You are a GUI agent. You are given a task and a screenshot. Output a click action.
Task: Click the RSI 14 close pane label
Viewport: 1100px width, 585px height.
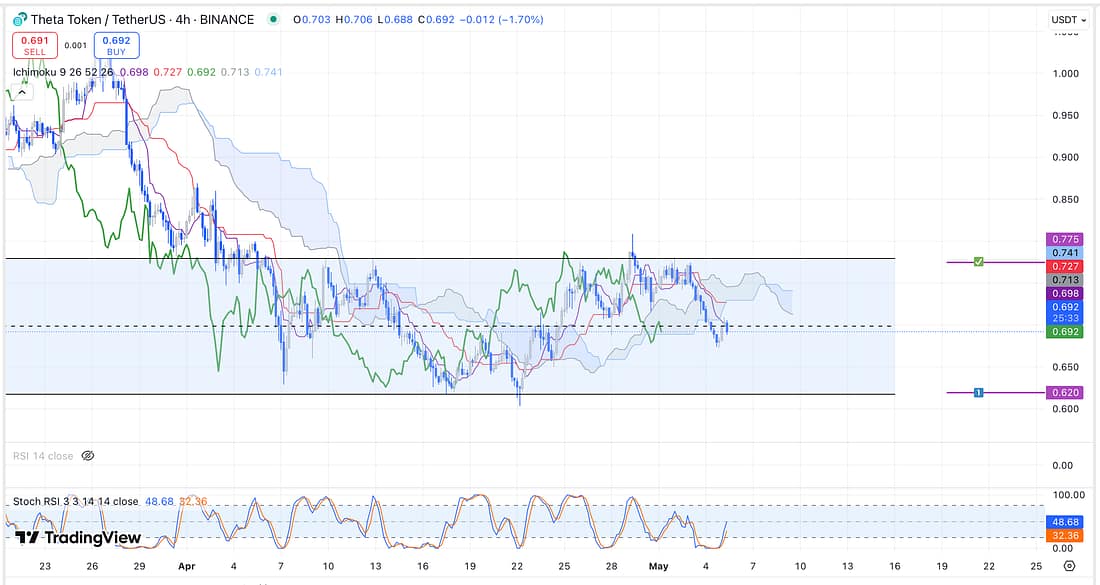point(42,456)
